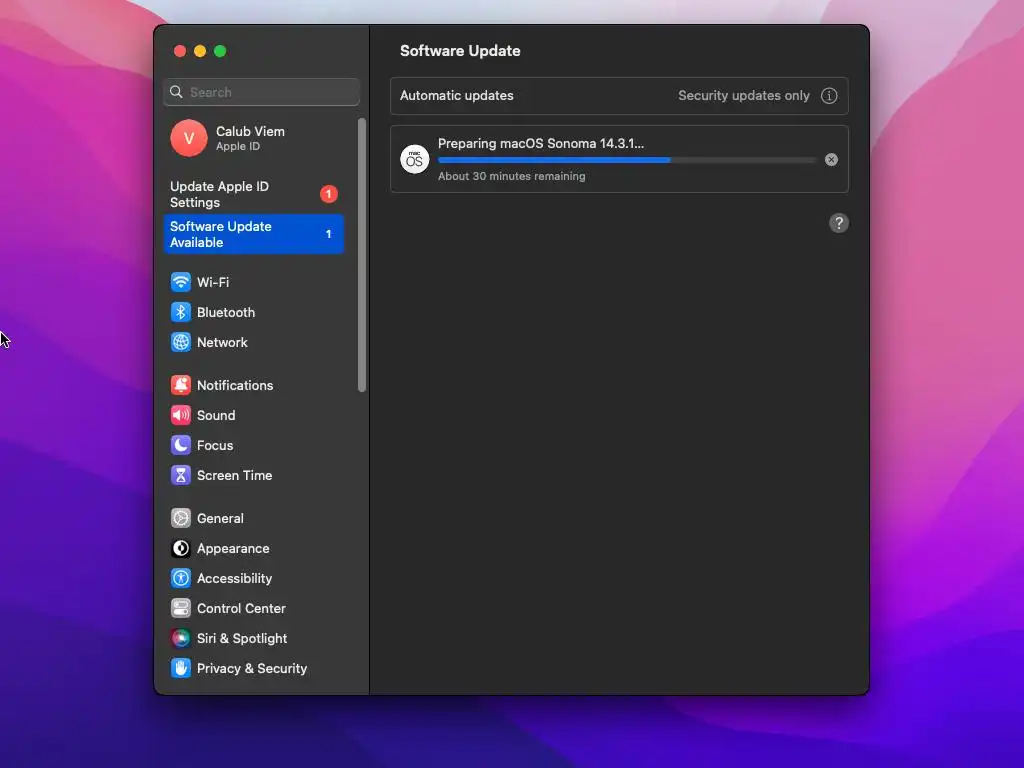Click About 30 minutes remaining text
Viewport: 1024px width, 768px height.
click(511, 176)
